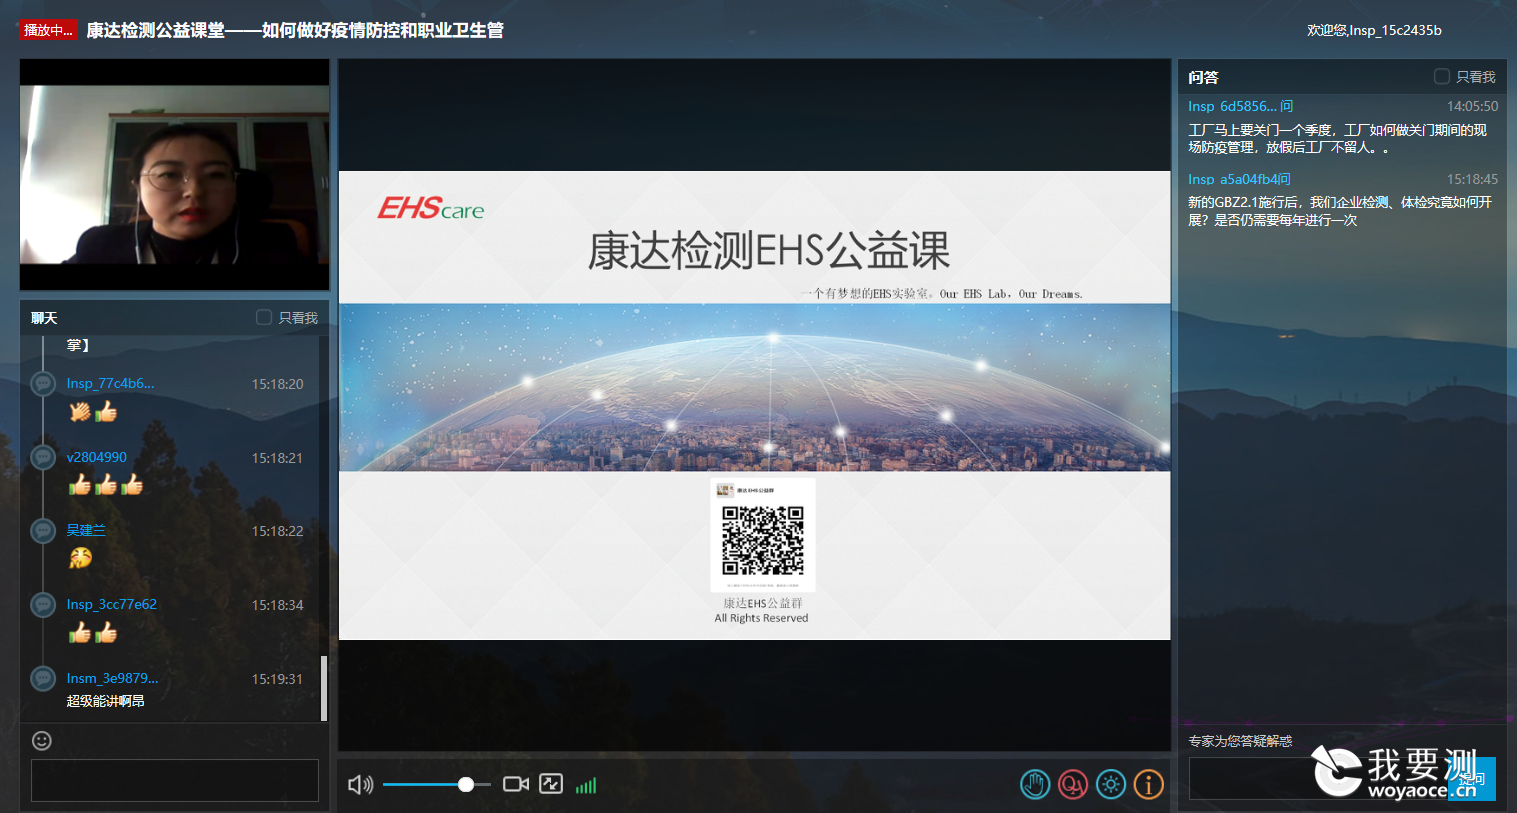Click the presenter webcam video

pos(175,175)
